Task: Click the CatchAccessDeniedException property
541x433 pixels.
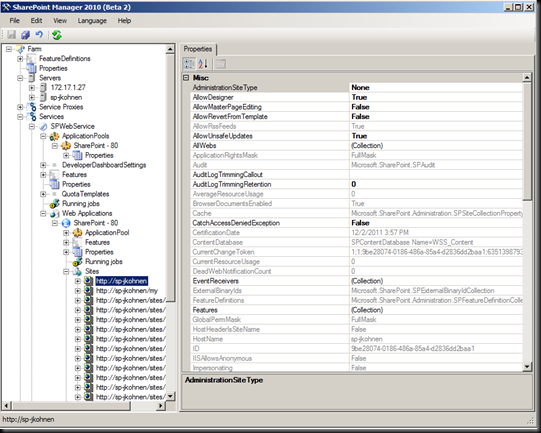Action: 236,223
